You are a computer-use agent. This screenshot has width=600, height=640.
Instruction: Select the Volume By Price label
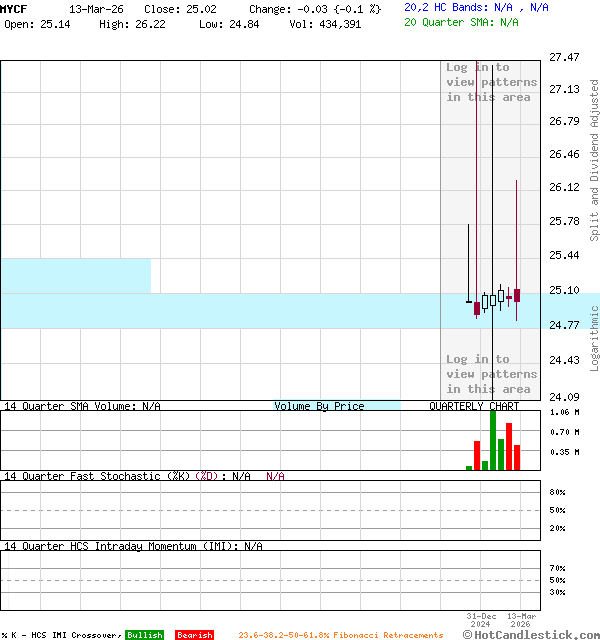pyautogui.click(x=319, y=406)
